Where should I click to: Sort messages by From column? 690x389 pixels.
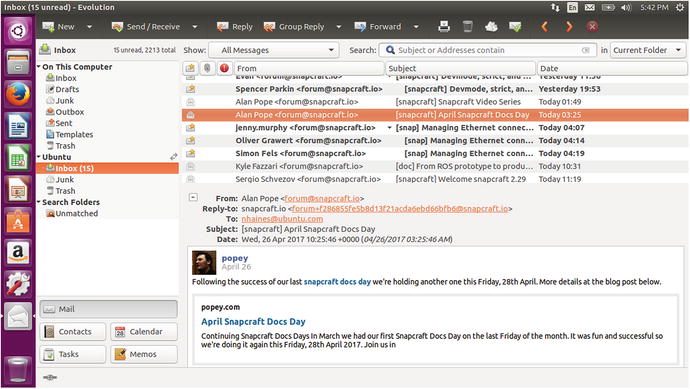click(x=309, y=68)
